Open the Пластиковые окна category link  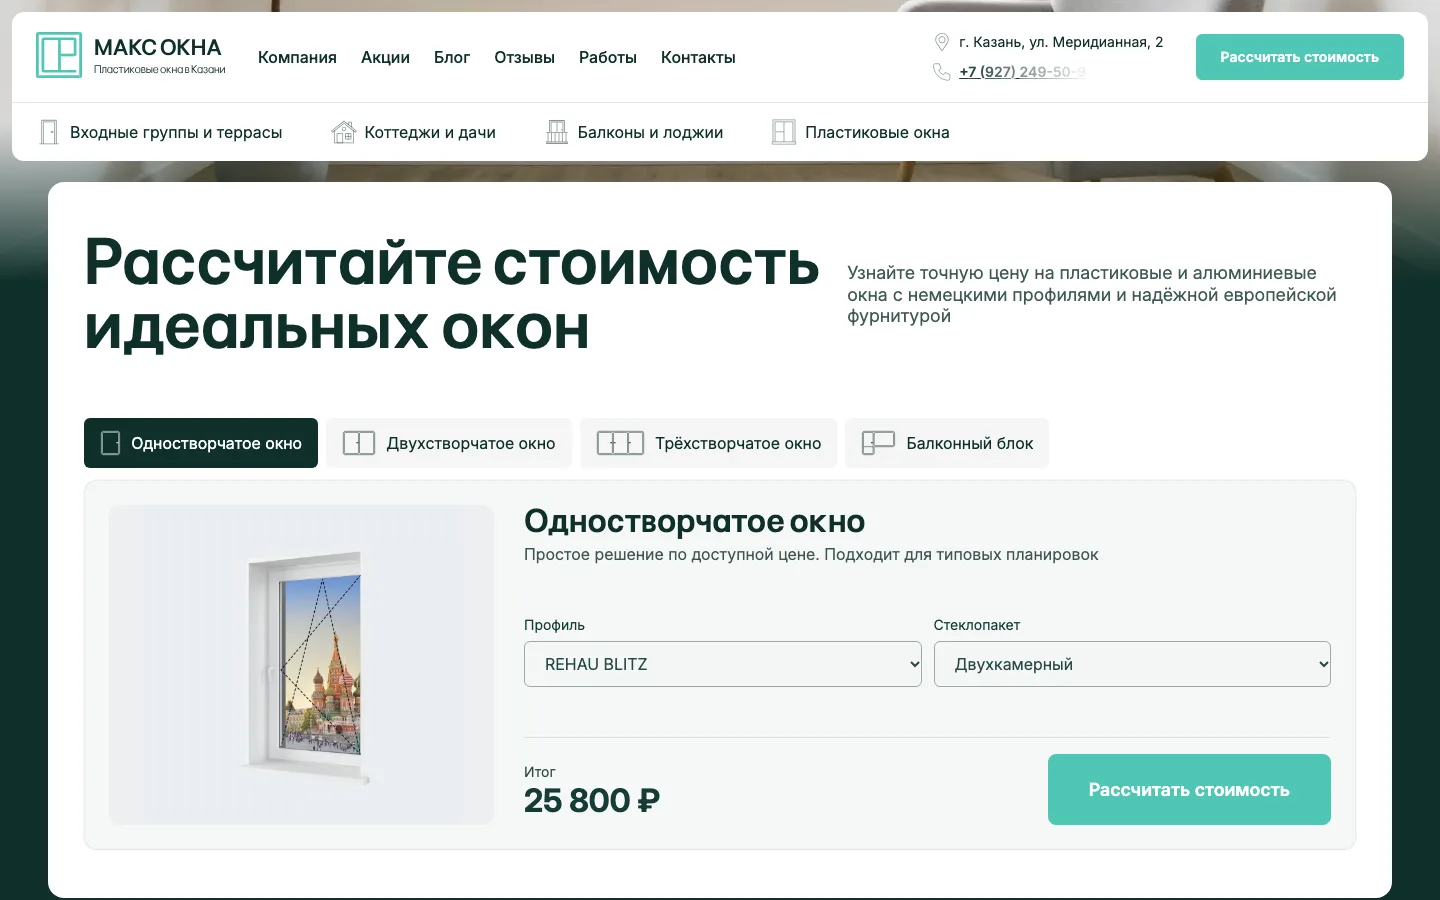coord(877,132)
